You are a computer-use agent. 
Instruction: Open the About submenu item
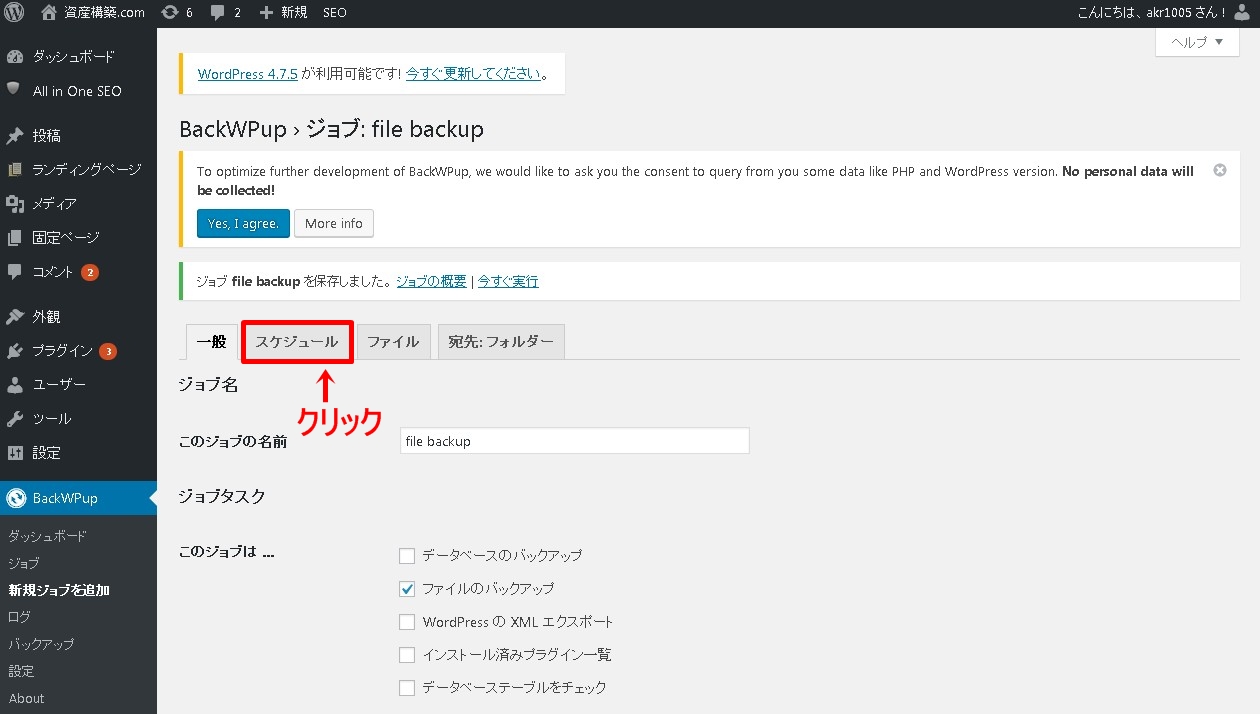pos(27,698)
